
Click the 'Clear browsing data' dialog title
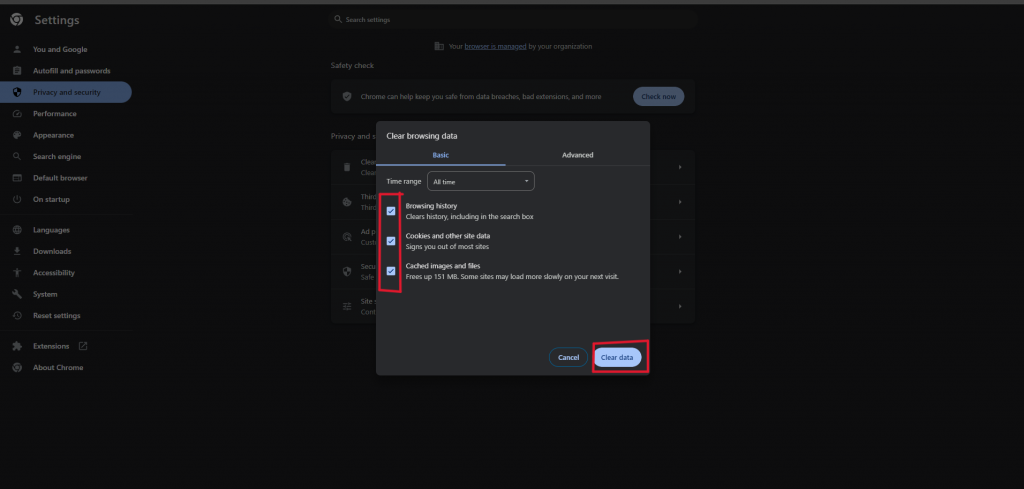422,136
